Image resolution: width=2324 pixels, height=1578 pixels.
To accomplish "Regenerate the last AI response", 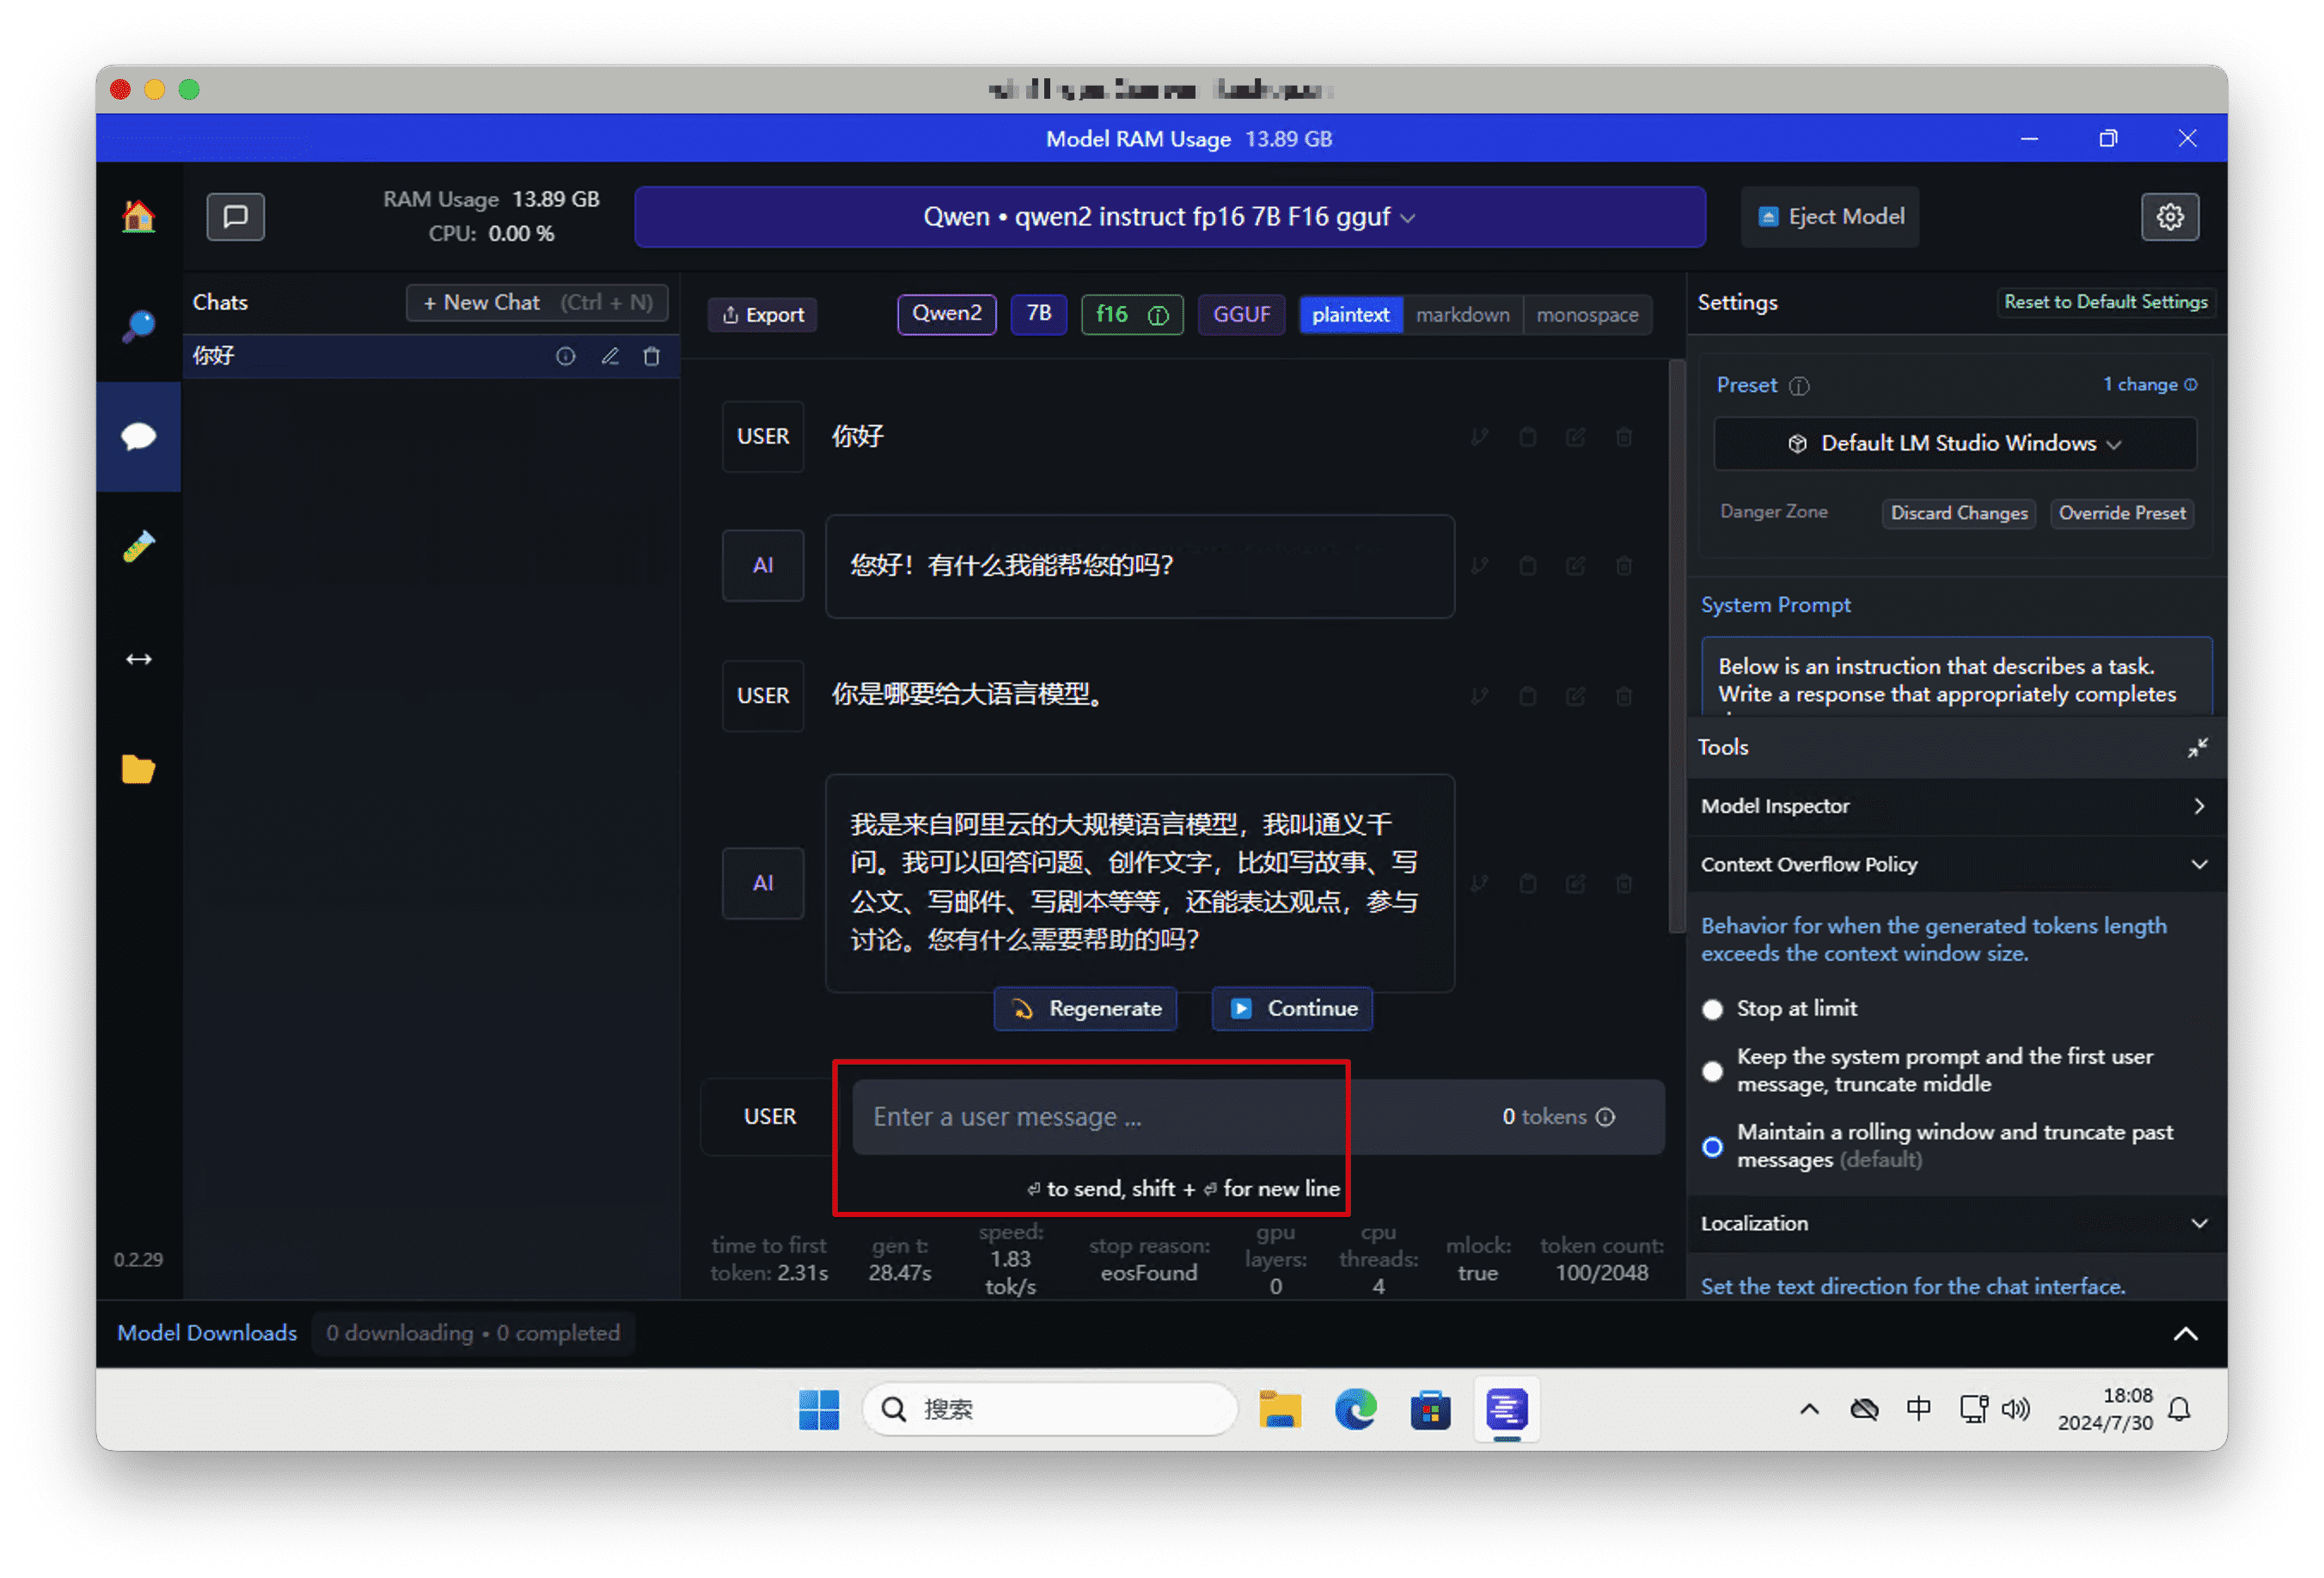I will 1085,1009.
